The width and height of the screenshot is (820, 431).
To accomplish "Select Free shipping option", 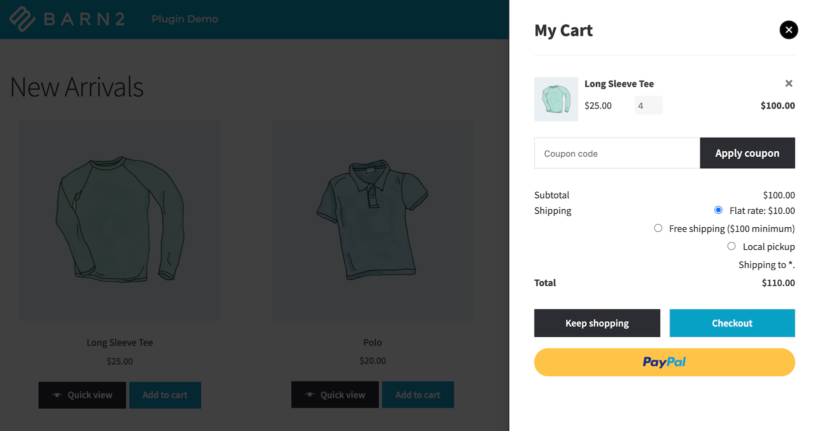I will click(658, 228).
